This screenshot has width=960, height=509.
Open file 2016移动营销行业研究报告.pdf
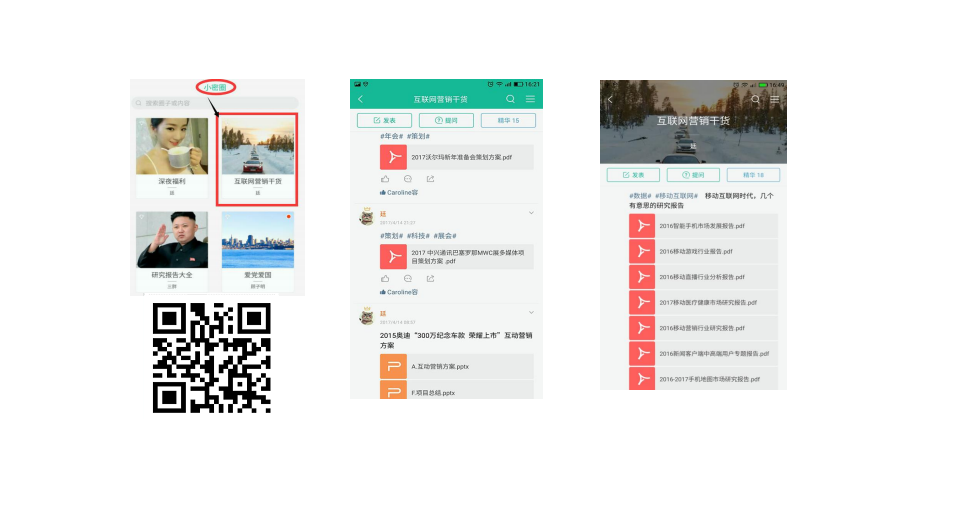click(703, 328)
